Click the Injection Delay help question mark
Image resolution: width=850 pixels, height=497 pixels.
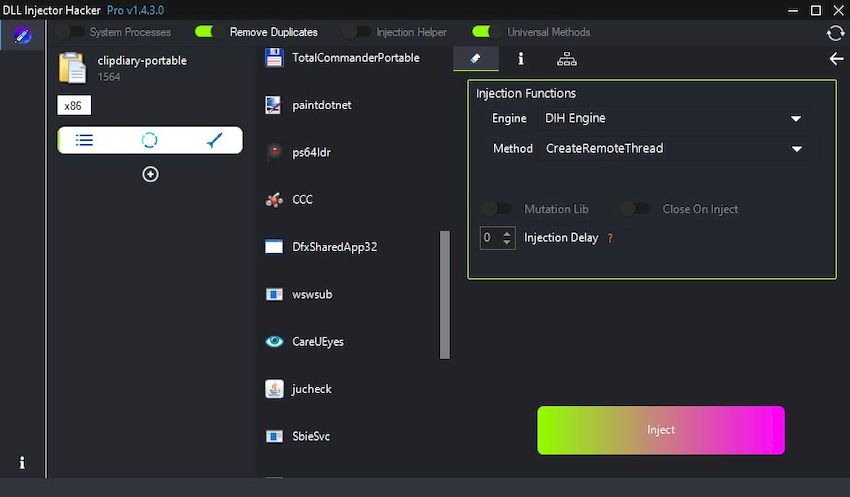(x=610, y=238)
